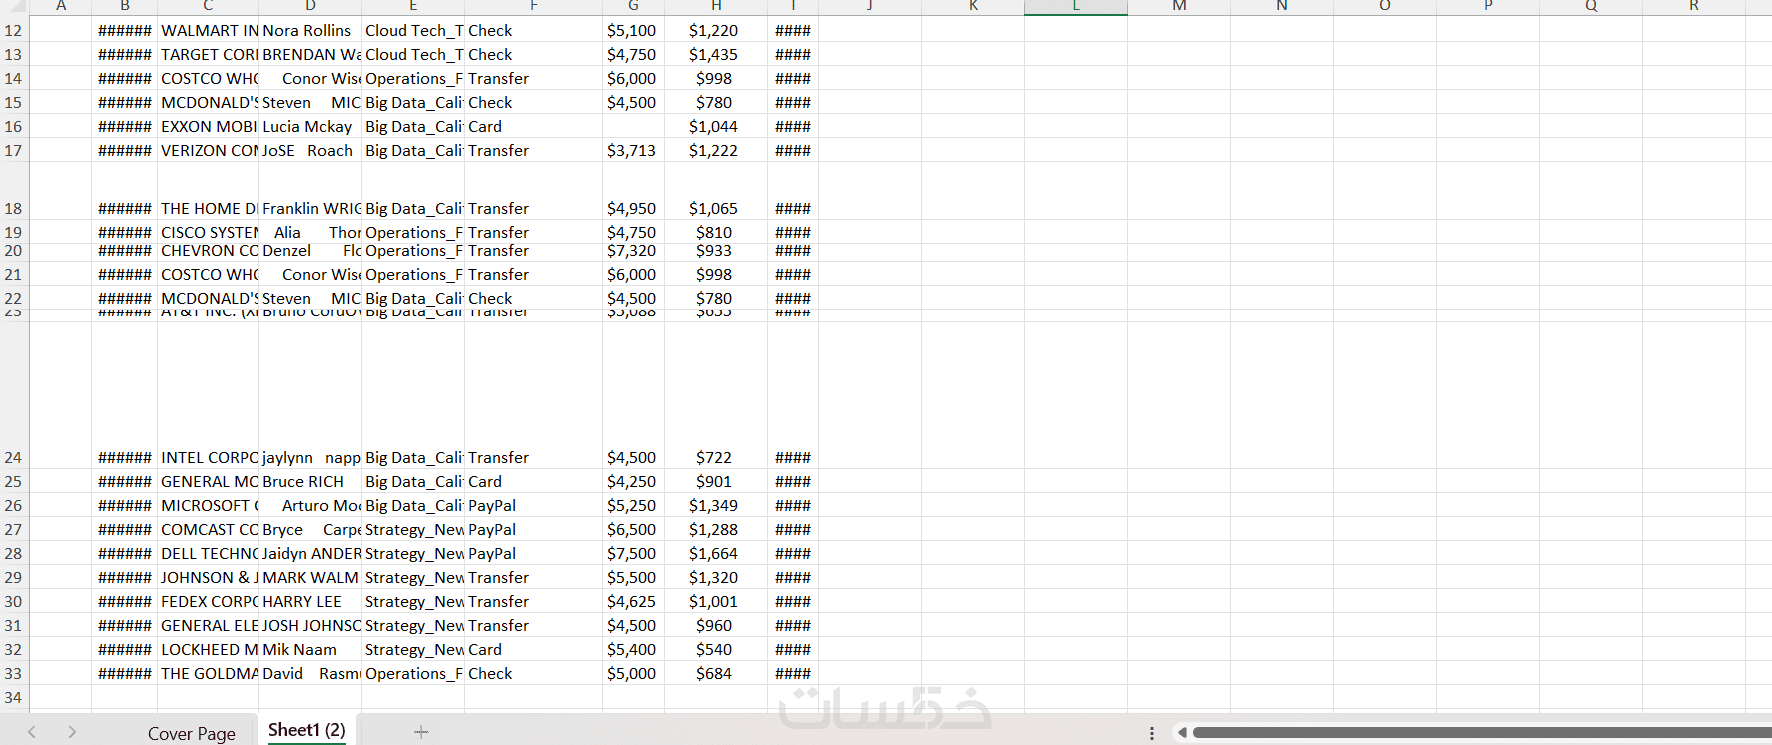Viewport: 1772px width, 745px height.
Task: Select the HARRY LEE cell
Action: (310, 601)
